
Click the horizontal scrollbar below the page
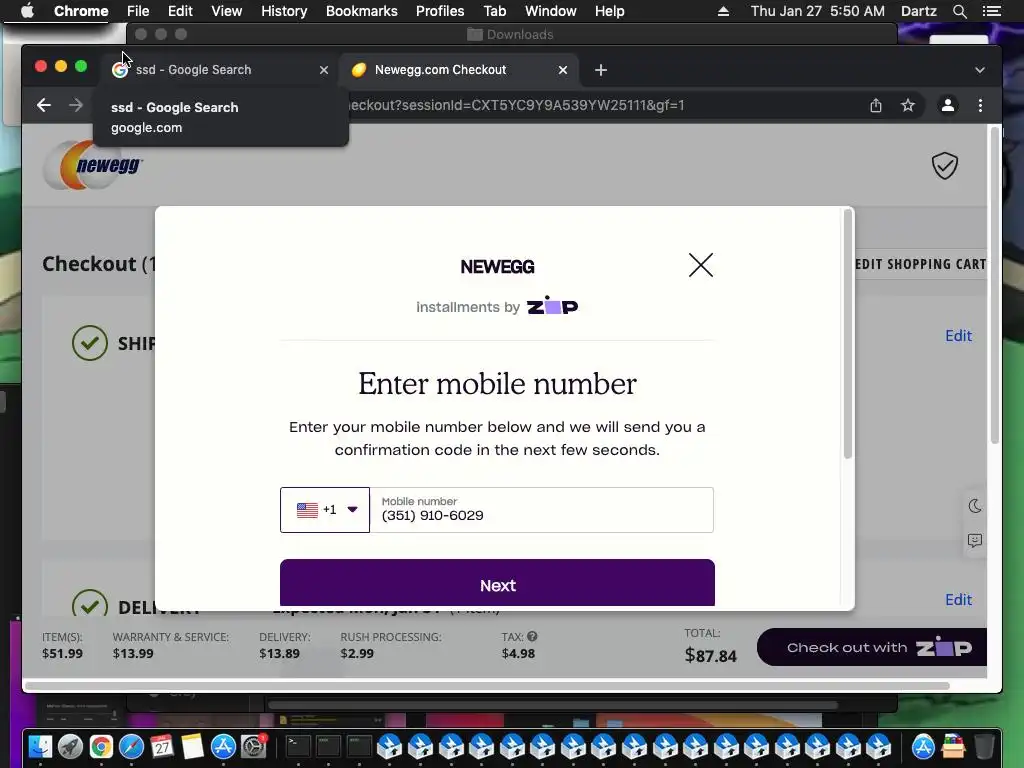point(487,686)
